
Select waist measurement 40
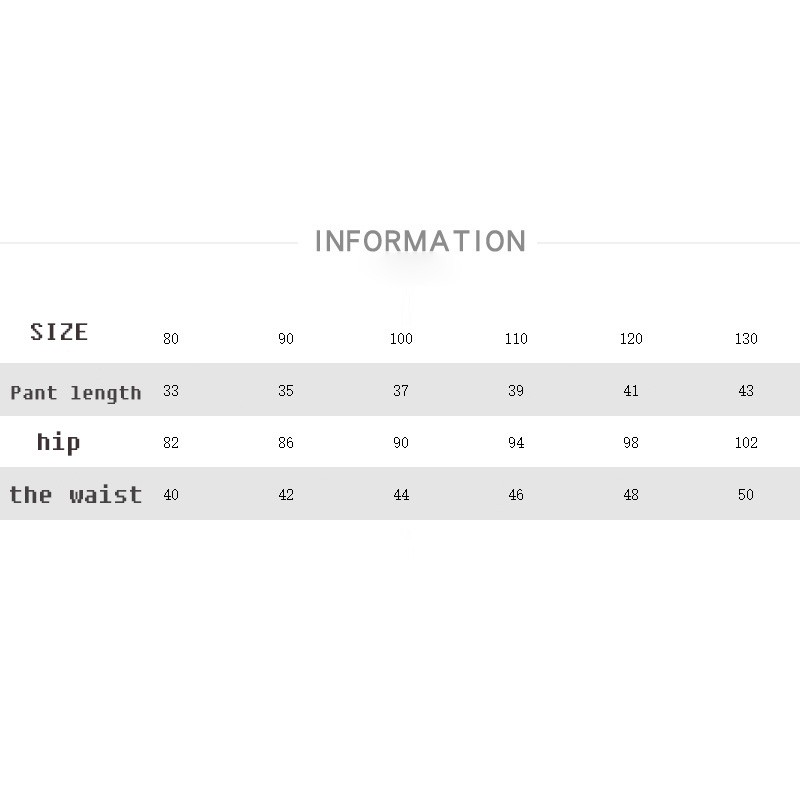171,495
